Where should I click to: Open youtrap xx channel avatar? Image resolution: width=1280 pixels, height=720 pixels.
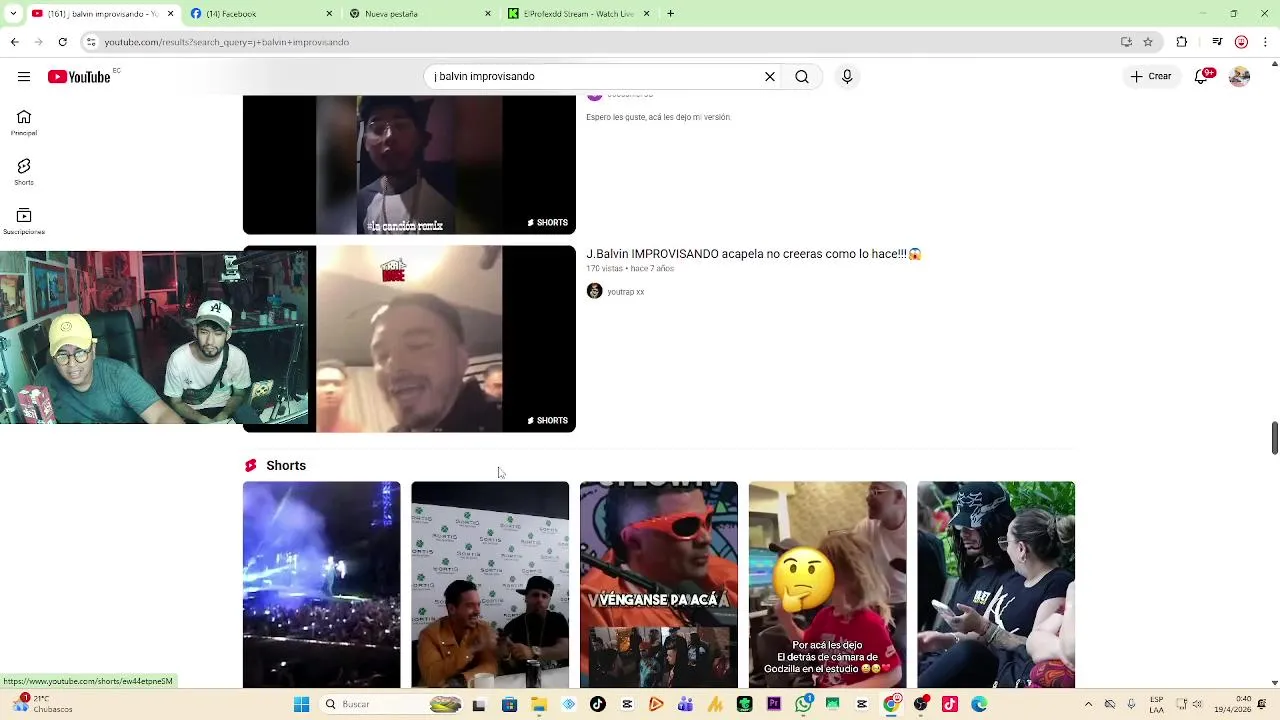coord(594,291)
